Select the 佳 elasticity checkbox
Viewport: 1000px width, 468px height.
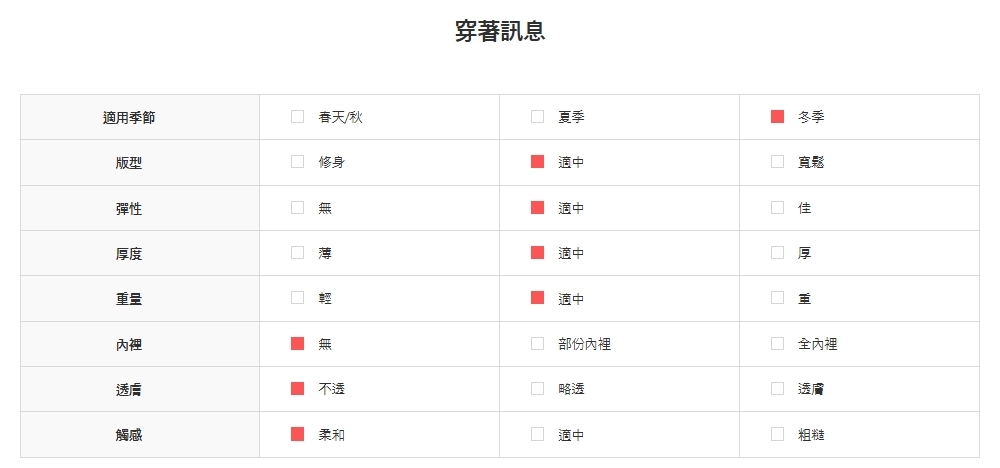tap(777, 208)
